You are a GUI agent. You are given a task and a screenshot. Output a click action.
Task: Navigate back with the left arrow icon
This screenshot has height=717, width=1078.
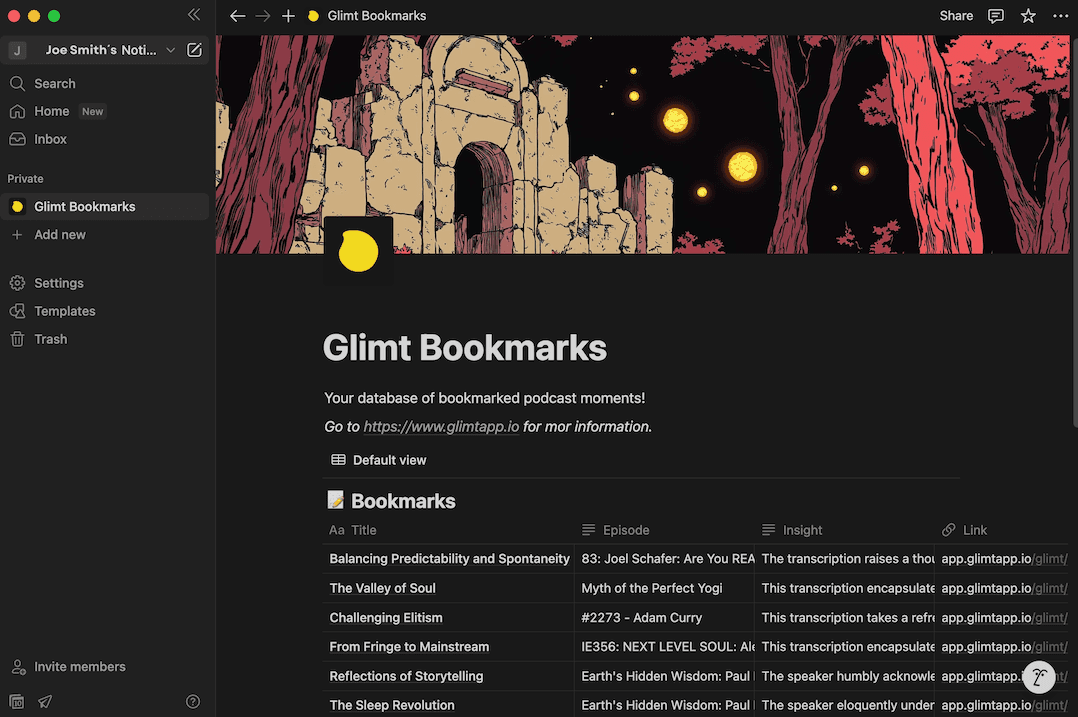click(237, 16)
